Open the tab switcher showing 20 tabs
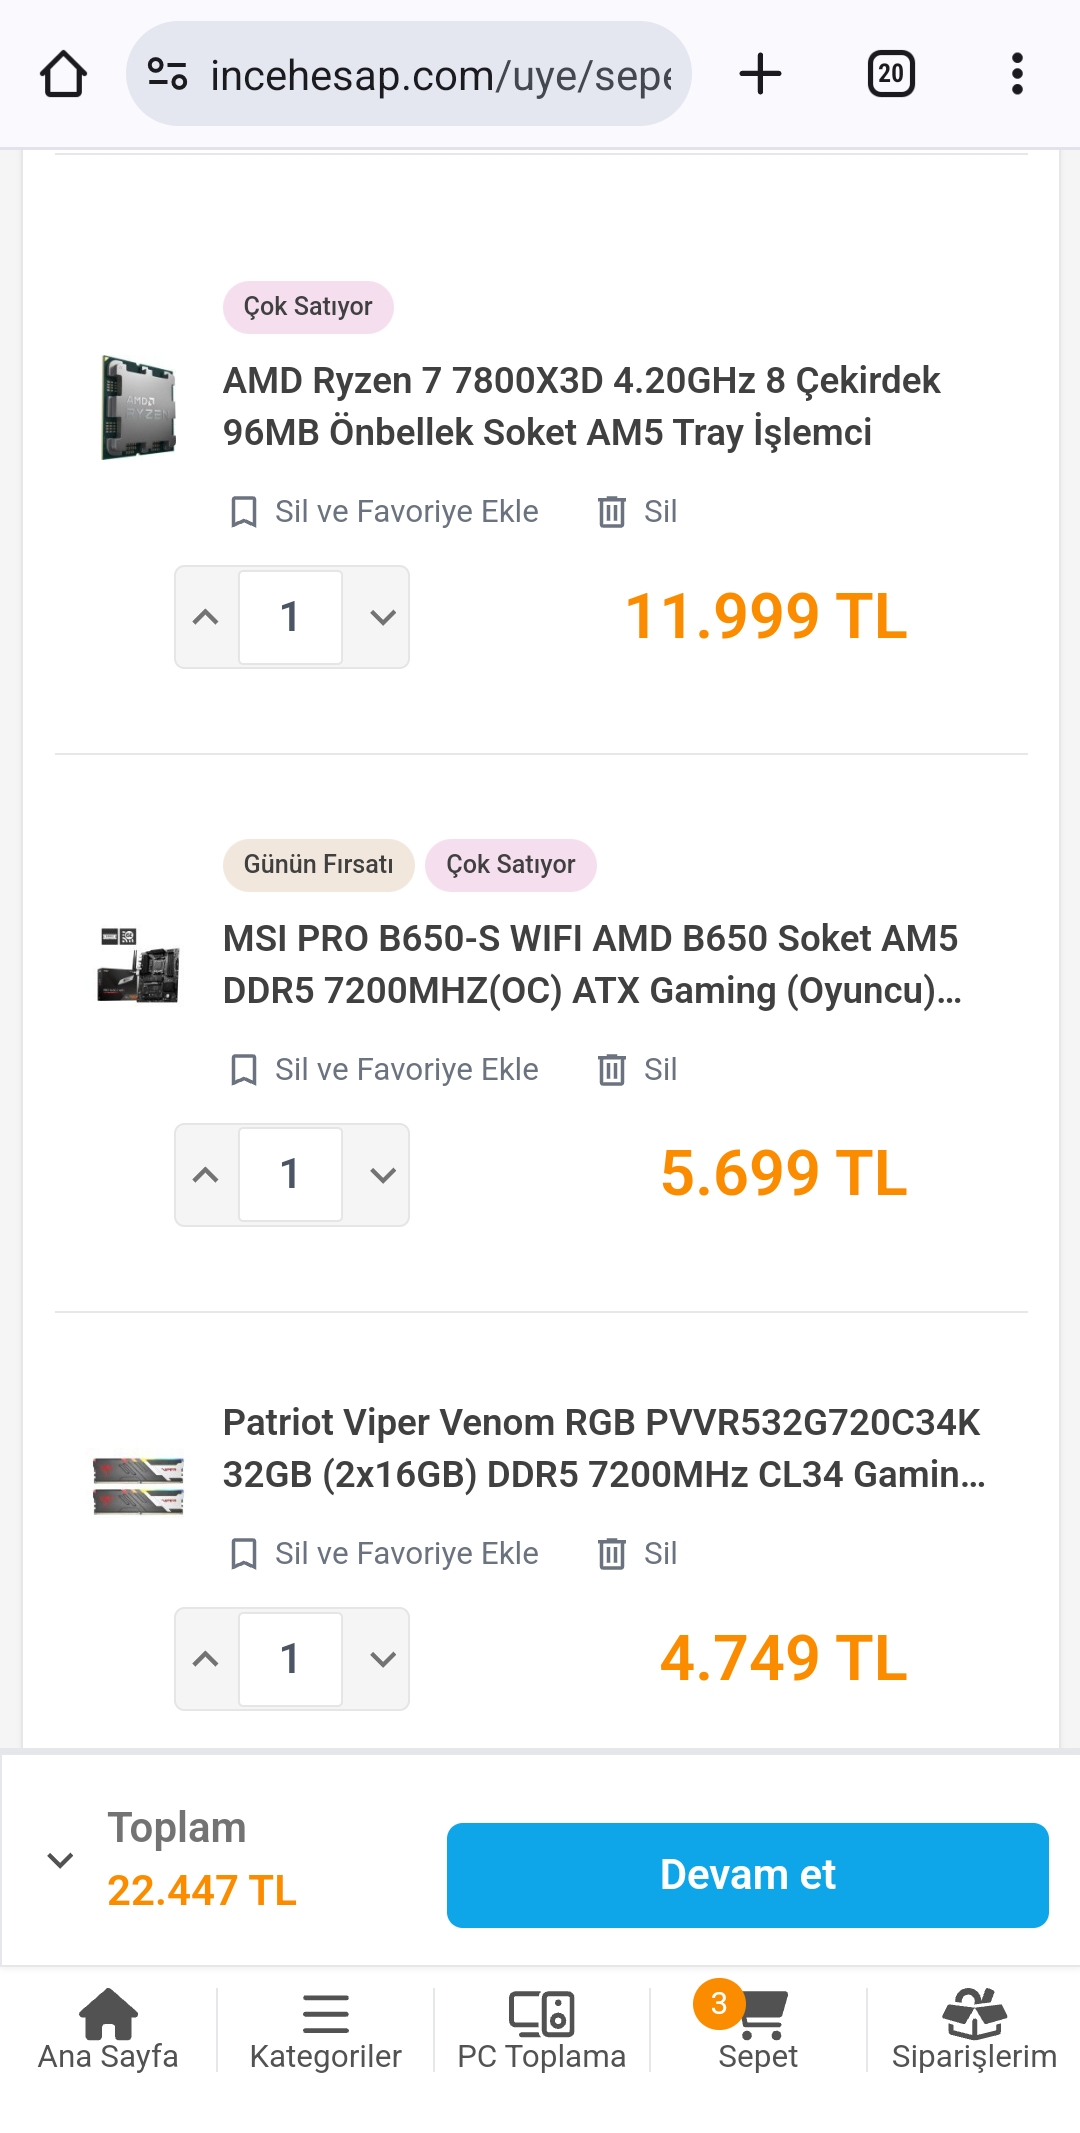This screenshot has height=2133, width=1080. tap(890, 74)
